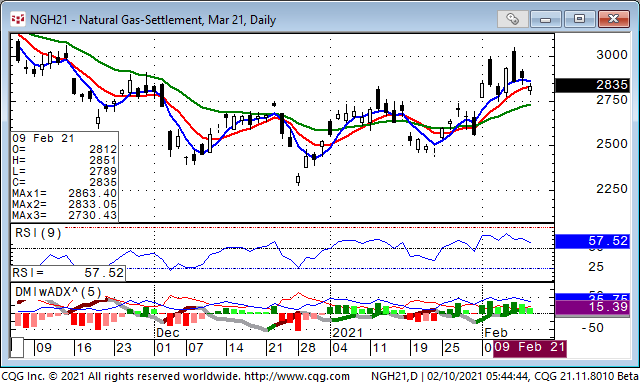Click the 23 date tick on time axis
Viewport: 640px width, 384px height.
(x=124, y=348)
